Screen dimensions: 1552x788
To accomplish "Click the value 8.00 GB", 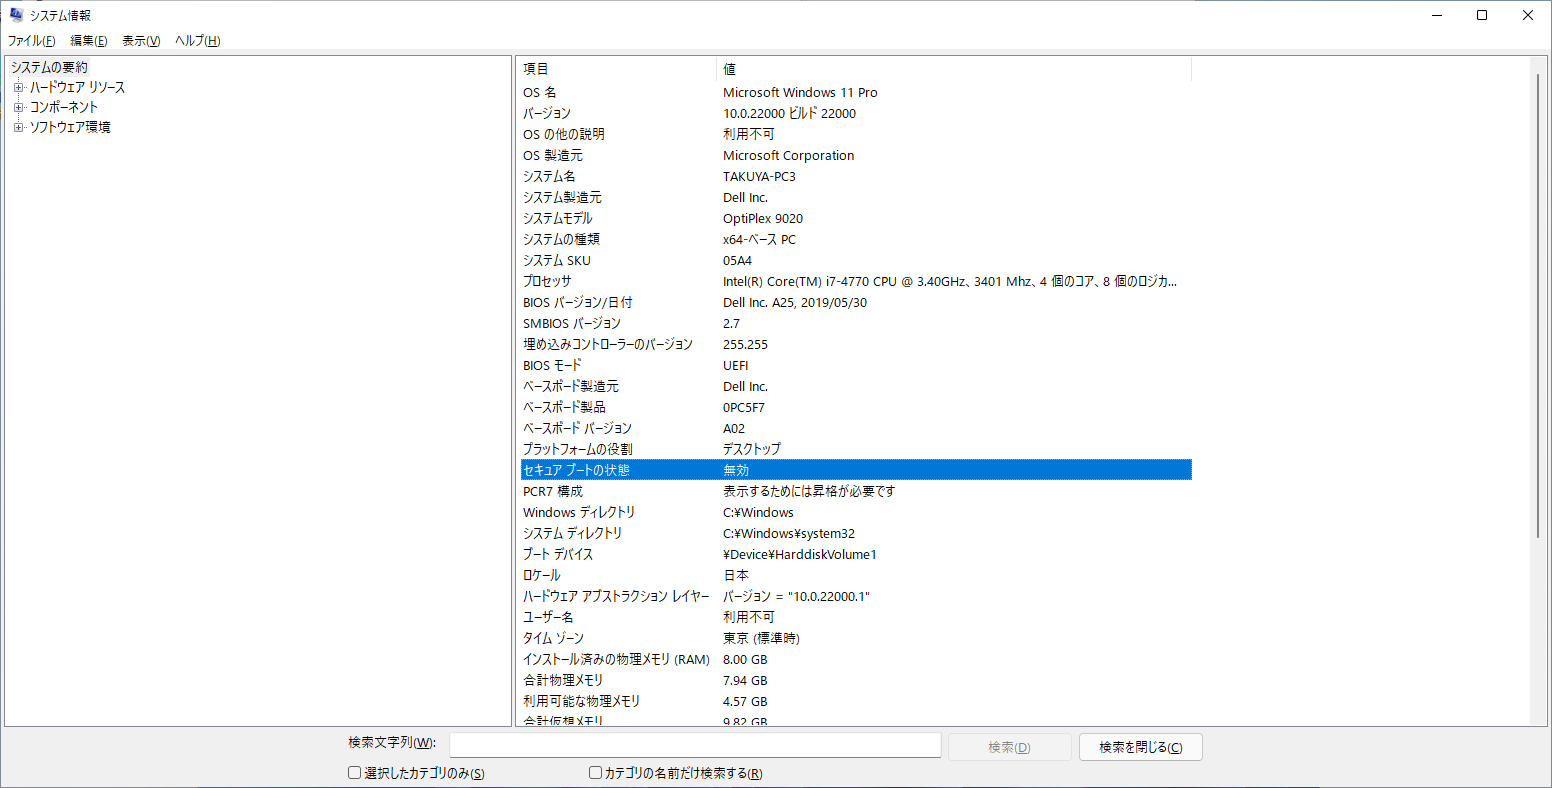I will pos(745,659).
